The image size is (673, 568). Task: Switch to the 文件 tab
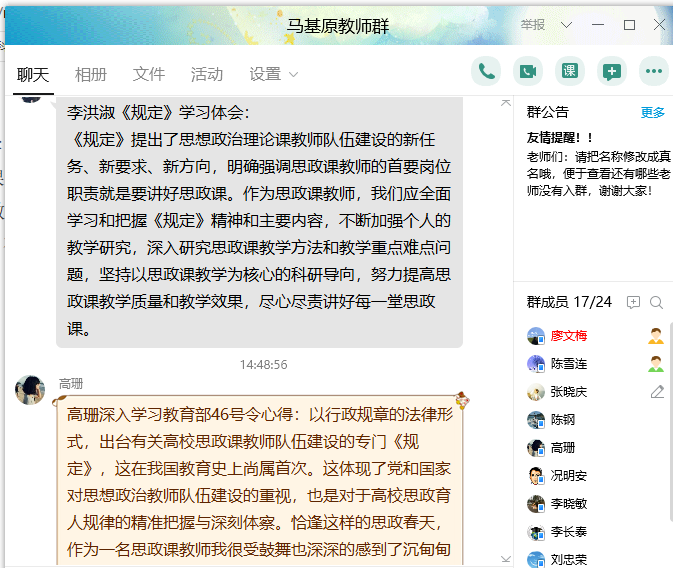(x=149, y=74)
